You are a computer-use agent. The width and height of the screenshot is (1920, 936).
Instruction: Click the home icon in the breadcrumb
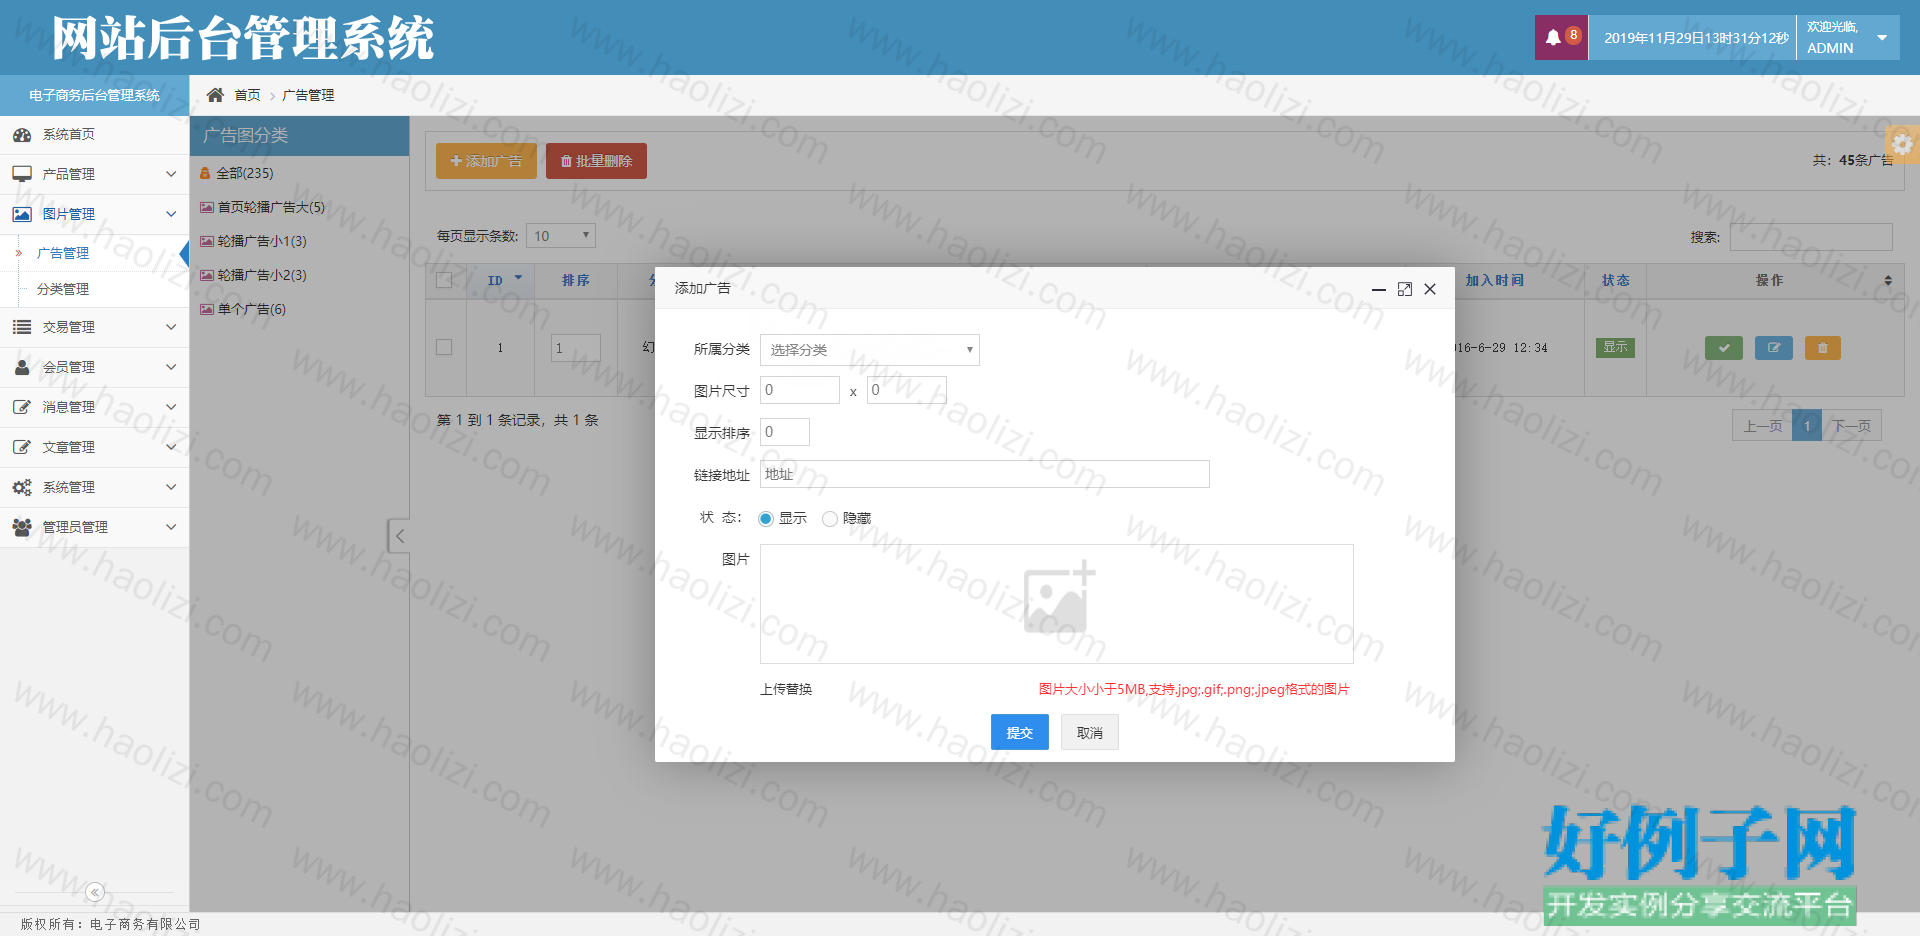tap(215, 95)
